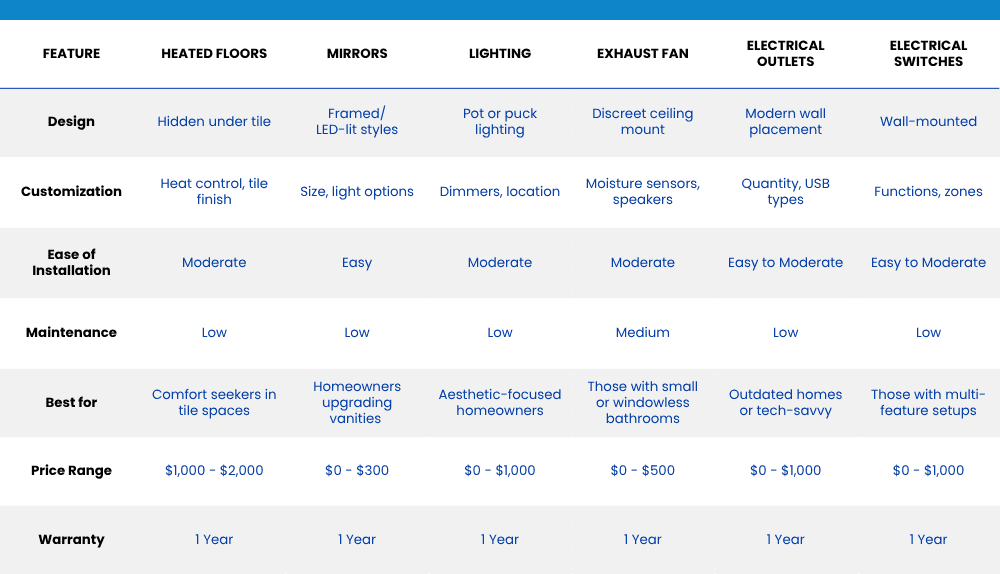Click the Feature header cell
This screenshot has width=1000, height=574.
[x=71, y=54]
